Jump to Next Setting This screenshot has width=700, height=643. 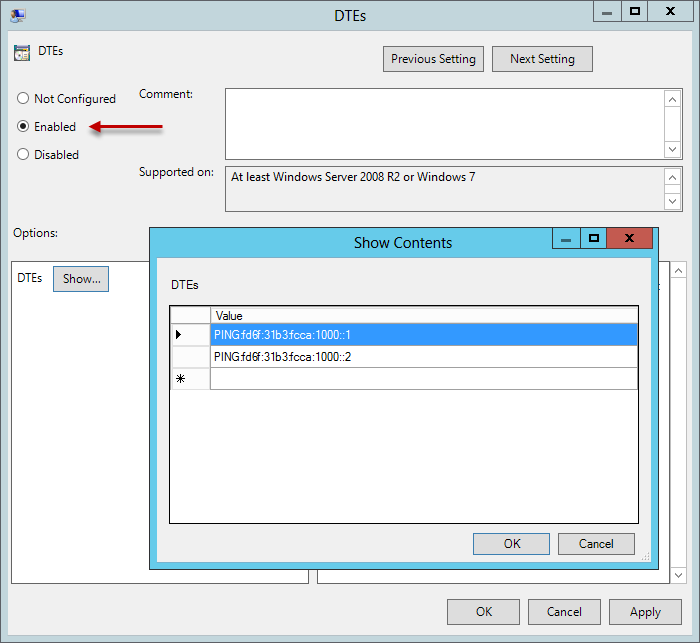pos(542,59)
